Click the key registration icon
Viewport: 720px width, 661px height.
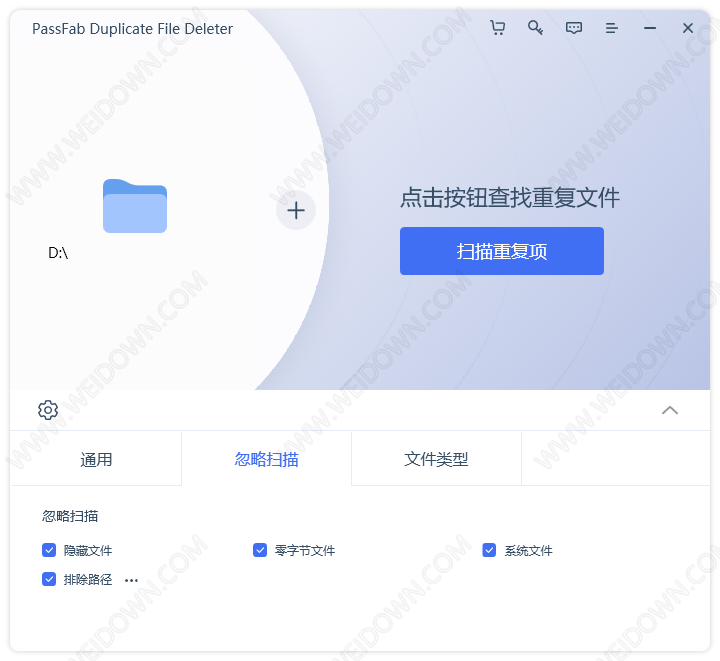[x=535, y=28]
